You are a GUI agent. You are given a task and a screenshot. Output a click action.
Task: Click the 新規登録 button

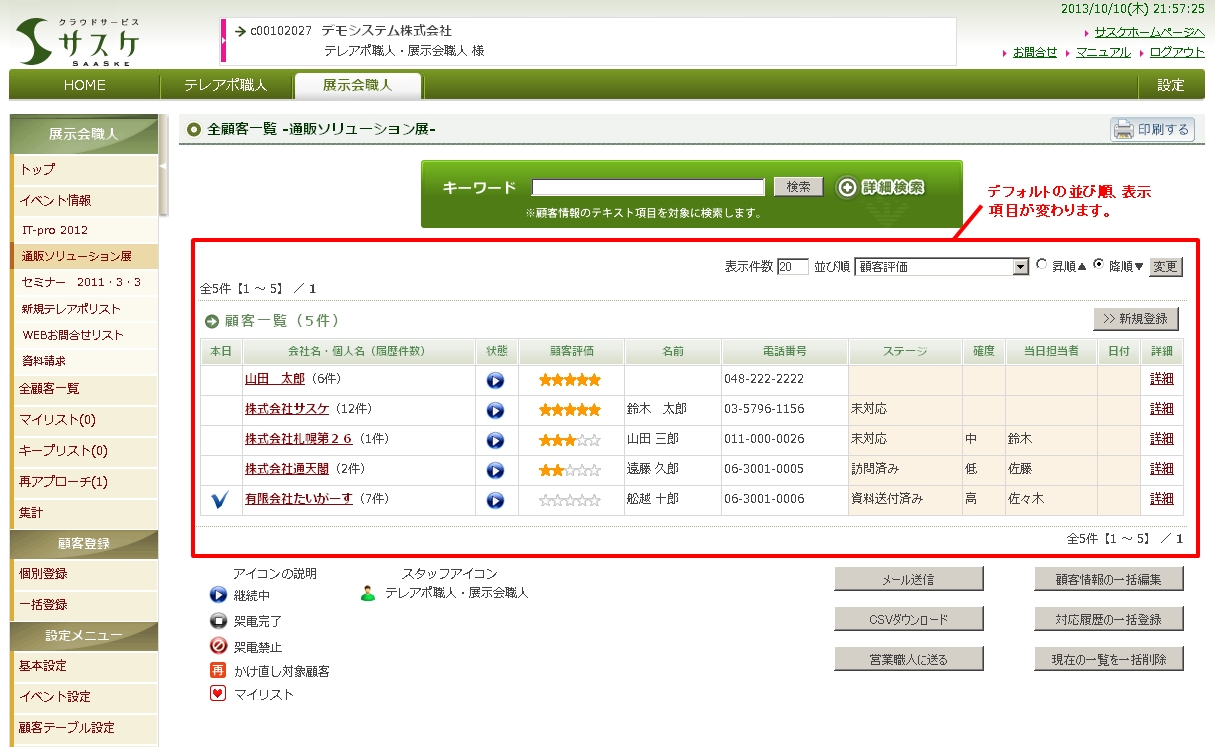pos(1135,319)
